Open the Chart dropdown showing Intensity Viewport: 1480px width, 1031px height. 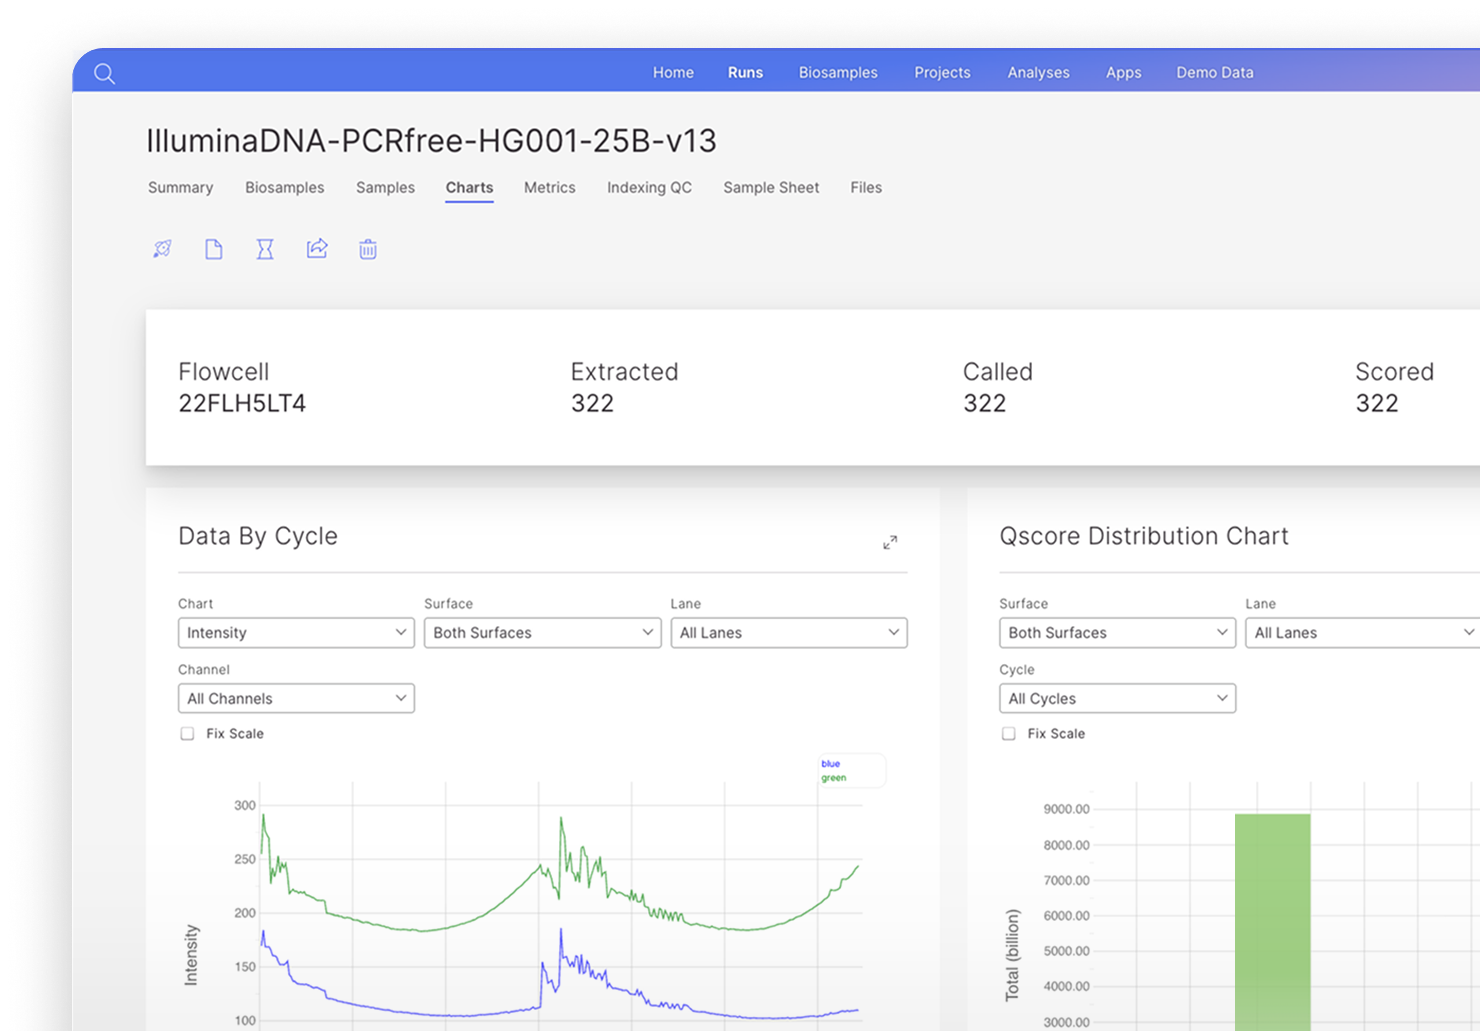(296, 633)
